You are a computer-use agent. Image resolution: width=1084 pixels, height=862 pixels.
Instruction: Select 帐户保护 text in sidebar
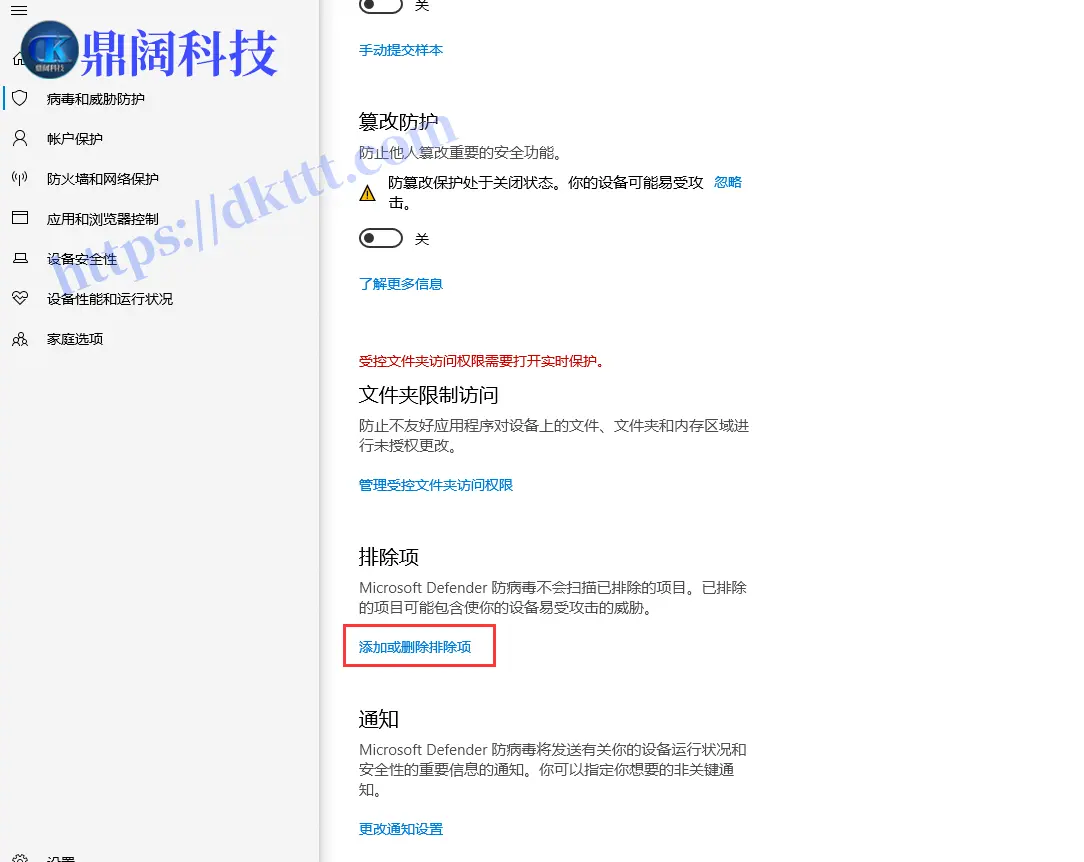coord(75,139)
